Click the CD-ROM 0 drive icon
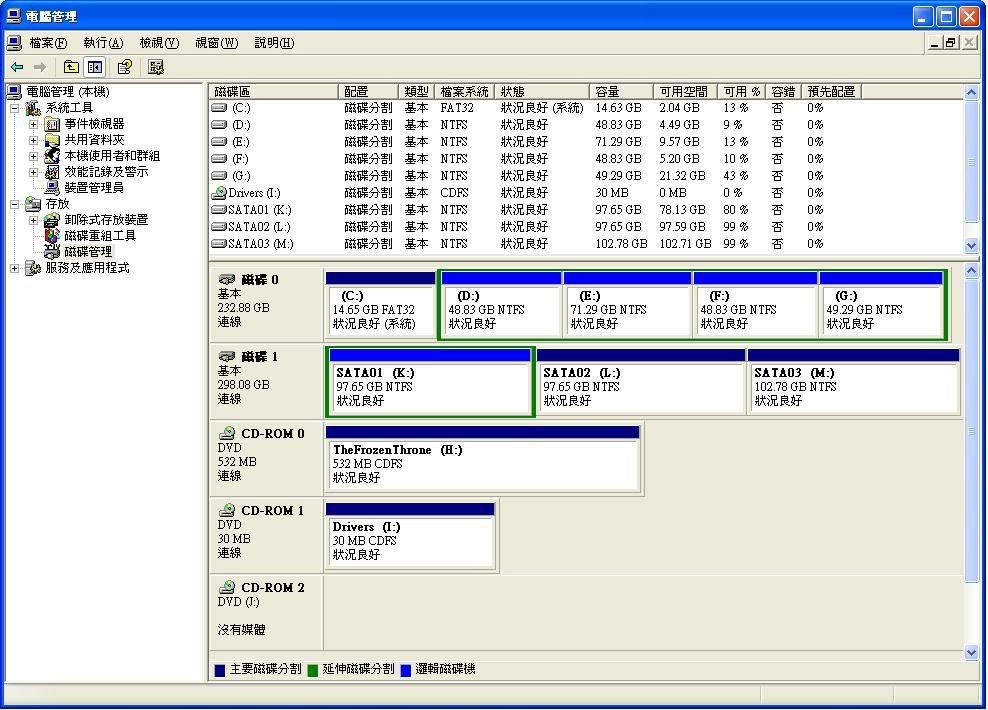The width and height of the screenshot is (988, 710). 227,434
